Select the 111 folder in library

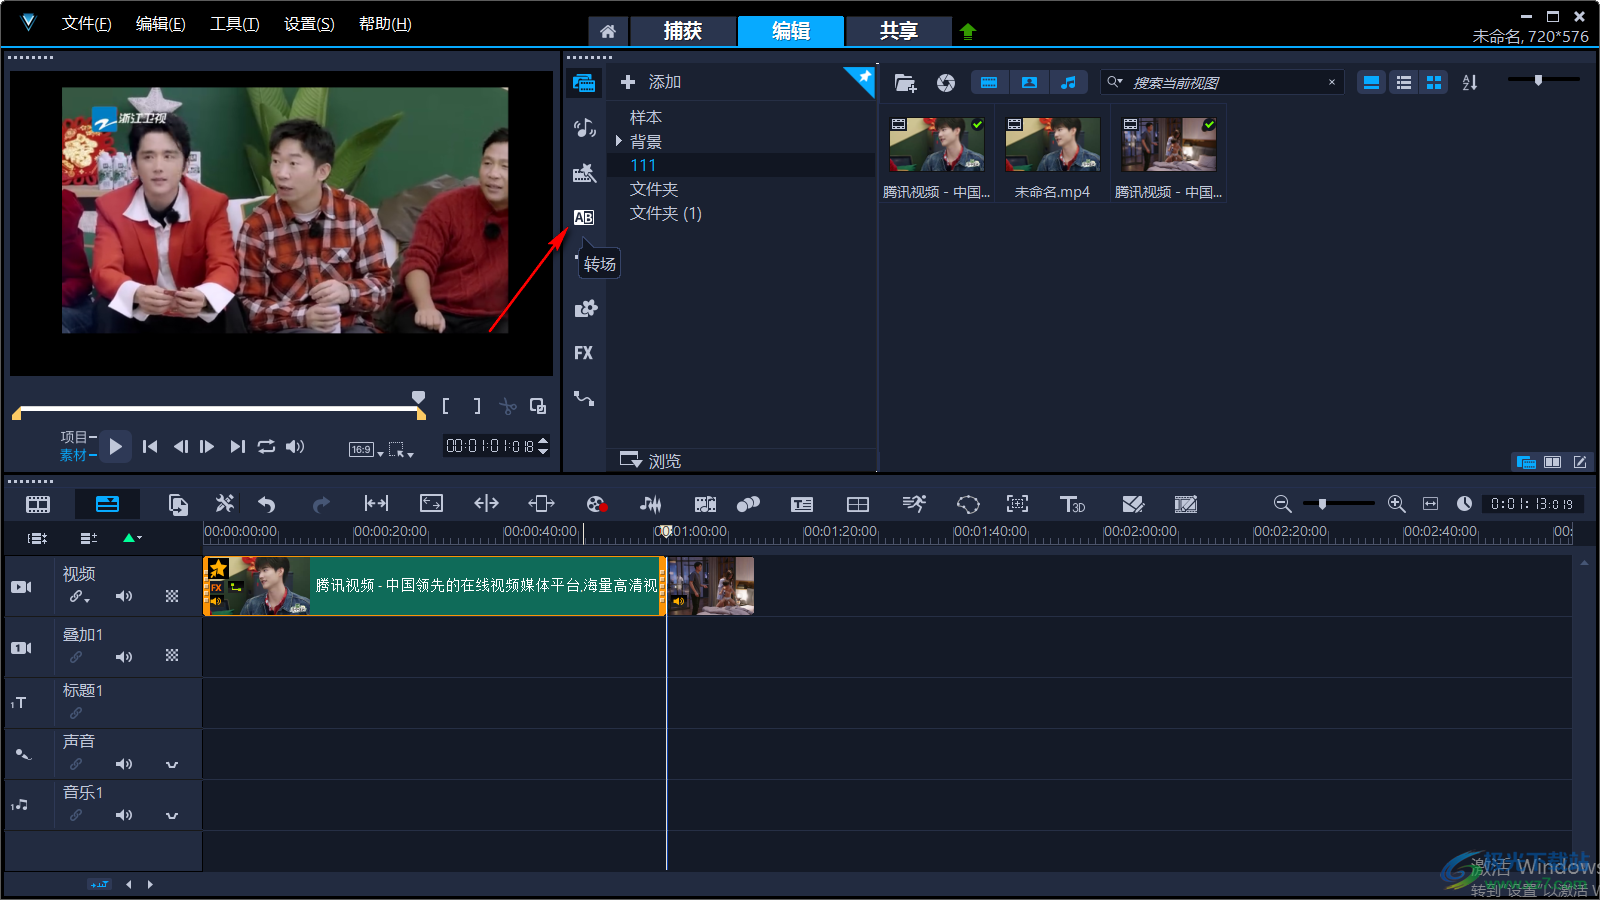pyautogui.click(x=740, y=165)
